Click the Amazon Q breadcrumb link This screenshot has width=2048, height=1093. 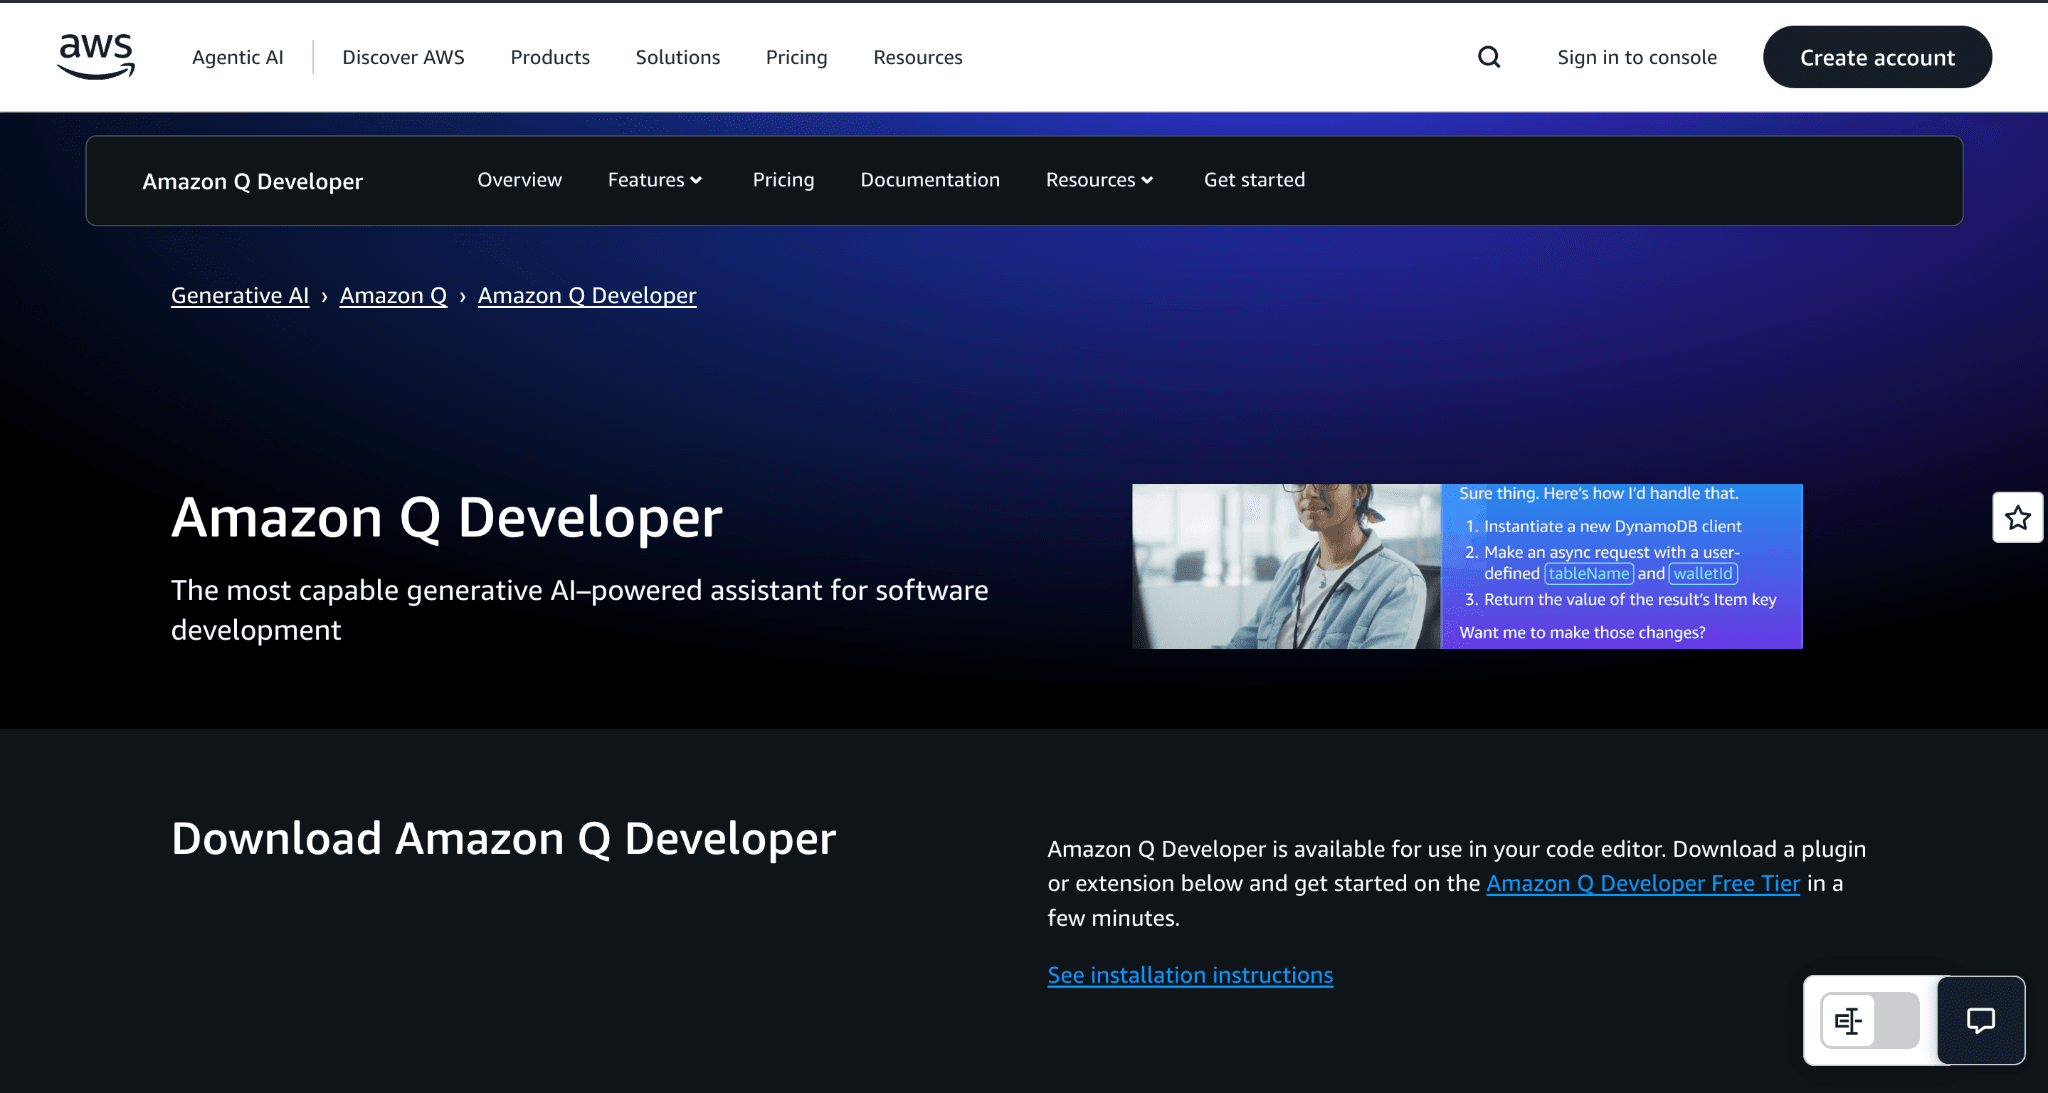393,296
